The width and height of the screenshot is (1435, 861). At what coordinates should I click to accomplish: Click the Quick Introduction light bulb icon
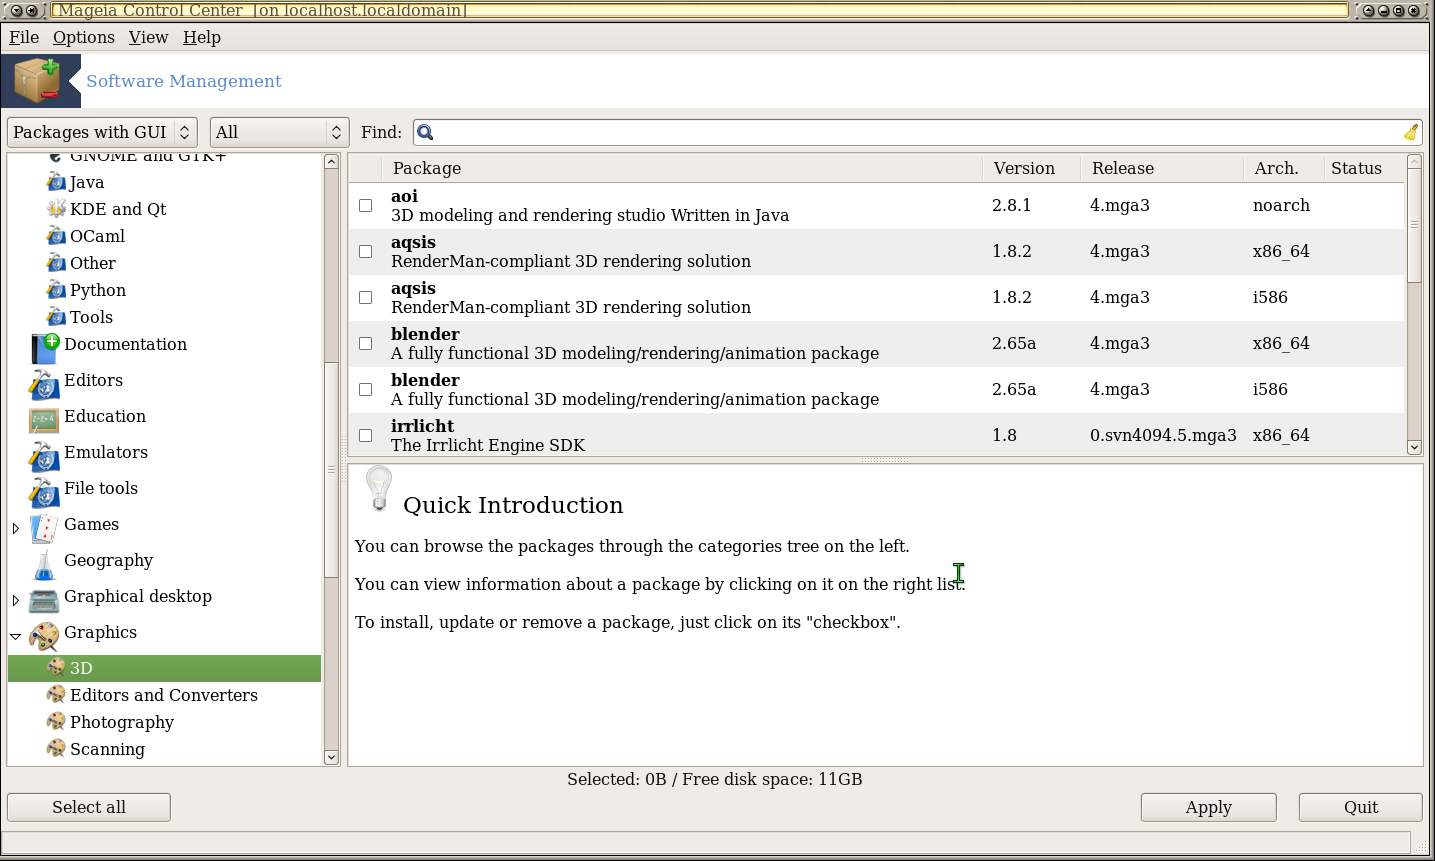(379, 489)
